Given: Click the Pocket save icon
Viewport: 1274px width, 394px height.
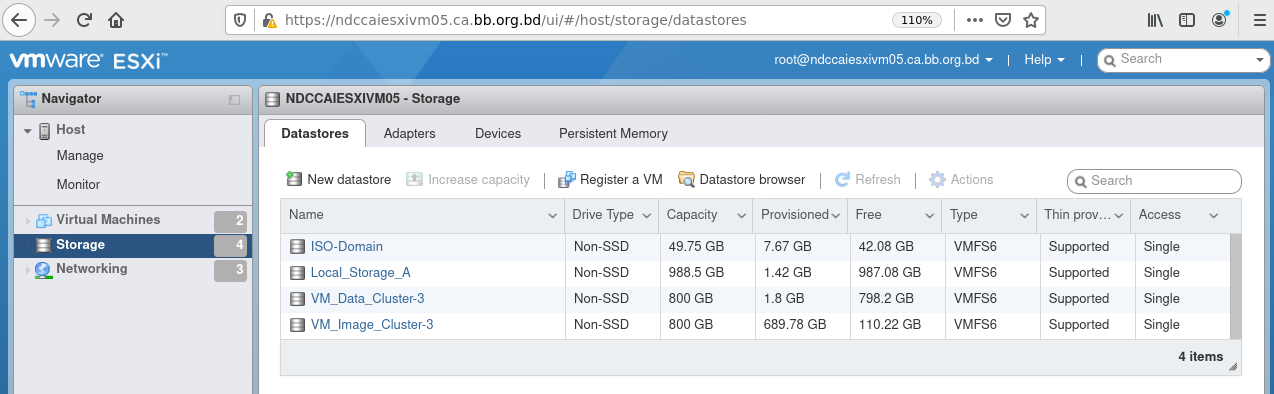Looking at the screenshot, I should 1003,20.
